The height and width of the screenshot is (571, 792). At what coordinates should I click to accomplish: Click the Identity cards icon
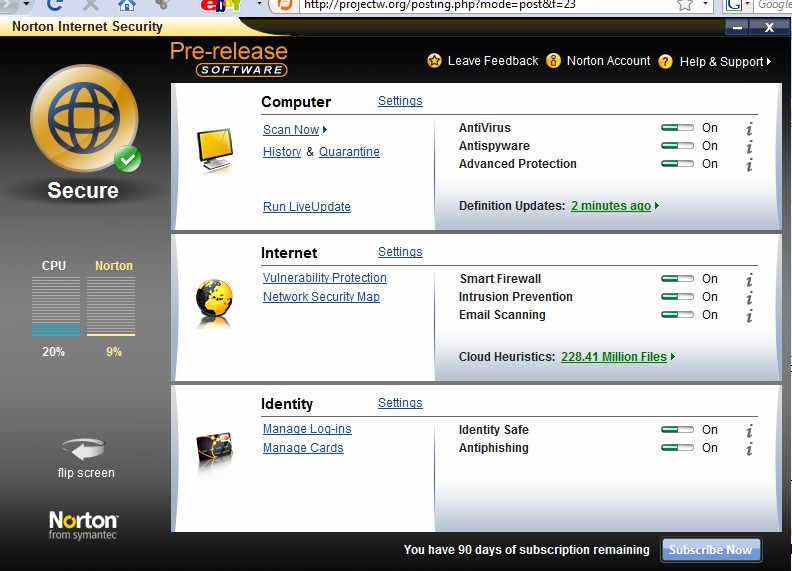(x=215, y=446)
